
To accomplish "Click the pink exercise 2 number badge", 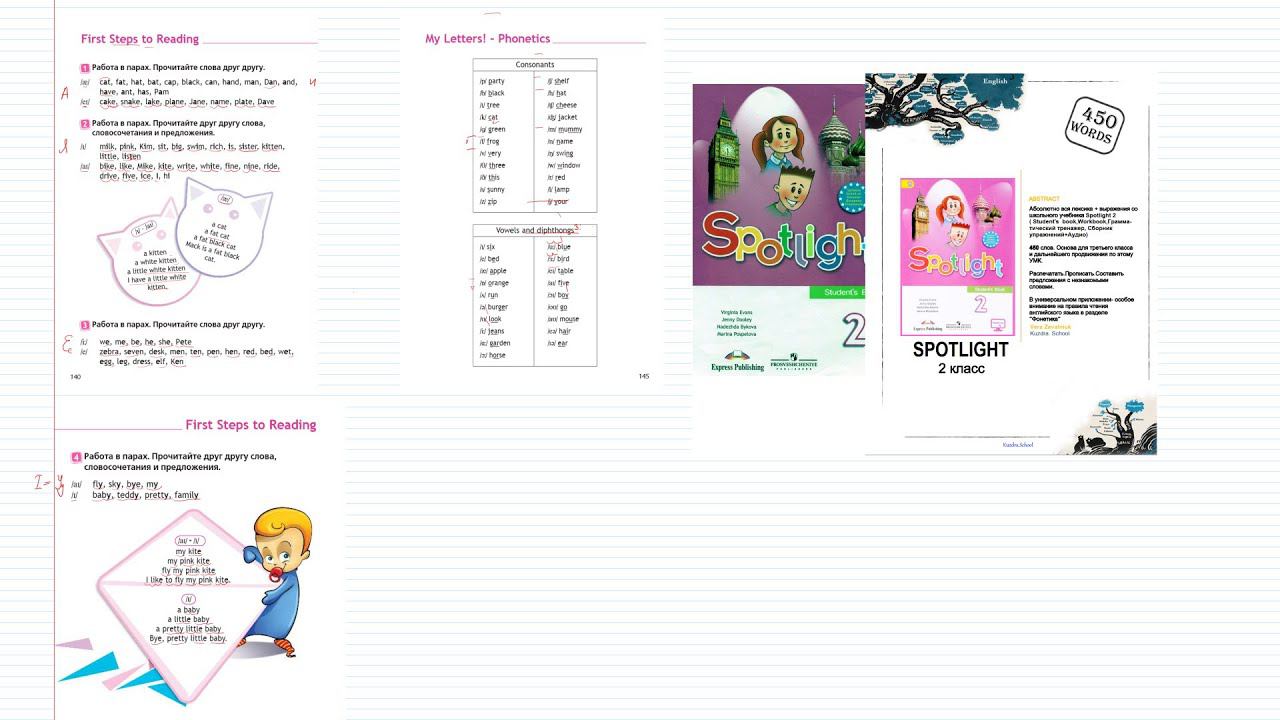I will click(85, 124).
